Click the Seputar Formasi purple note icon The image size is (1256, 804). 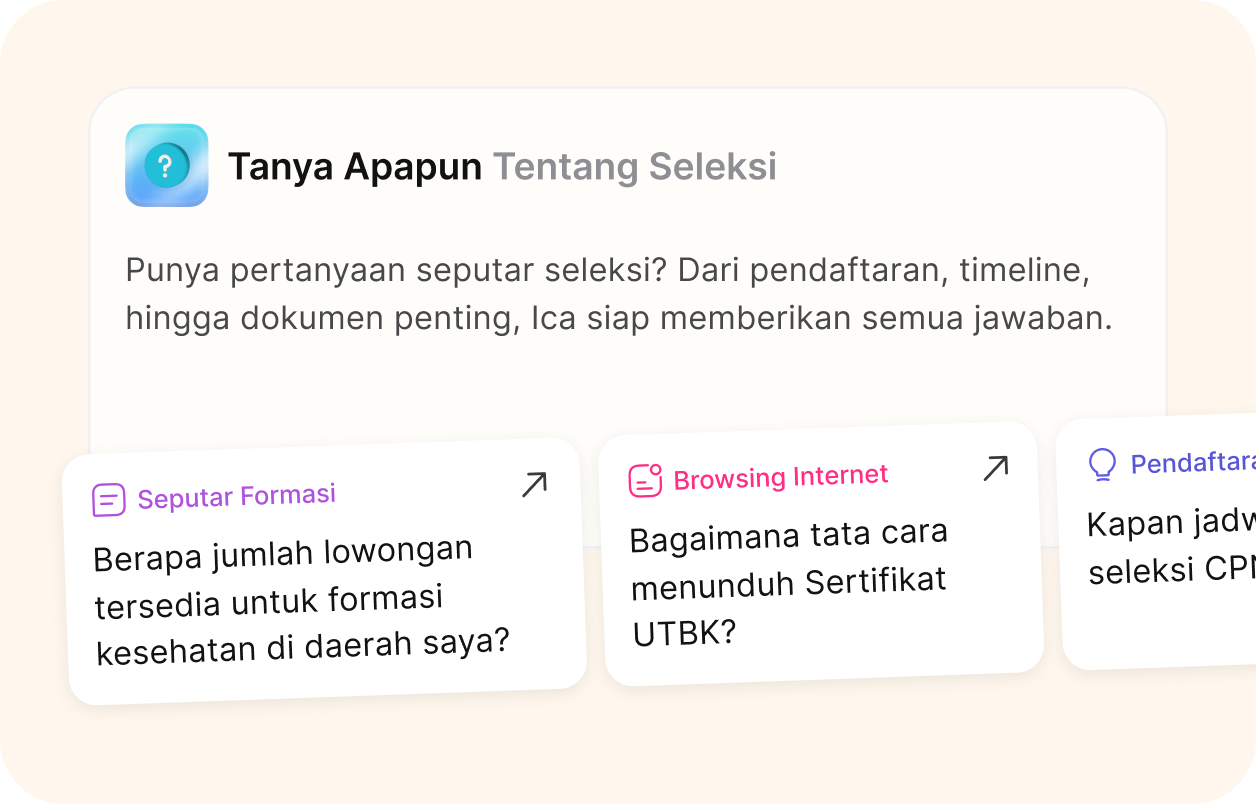click(x=108, y=499)
